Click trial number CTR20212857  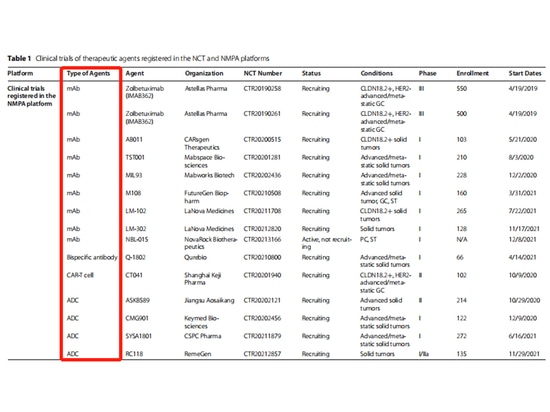click(262, 354)
